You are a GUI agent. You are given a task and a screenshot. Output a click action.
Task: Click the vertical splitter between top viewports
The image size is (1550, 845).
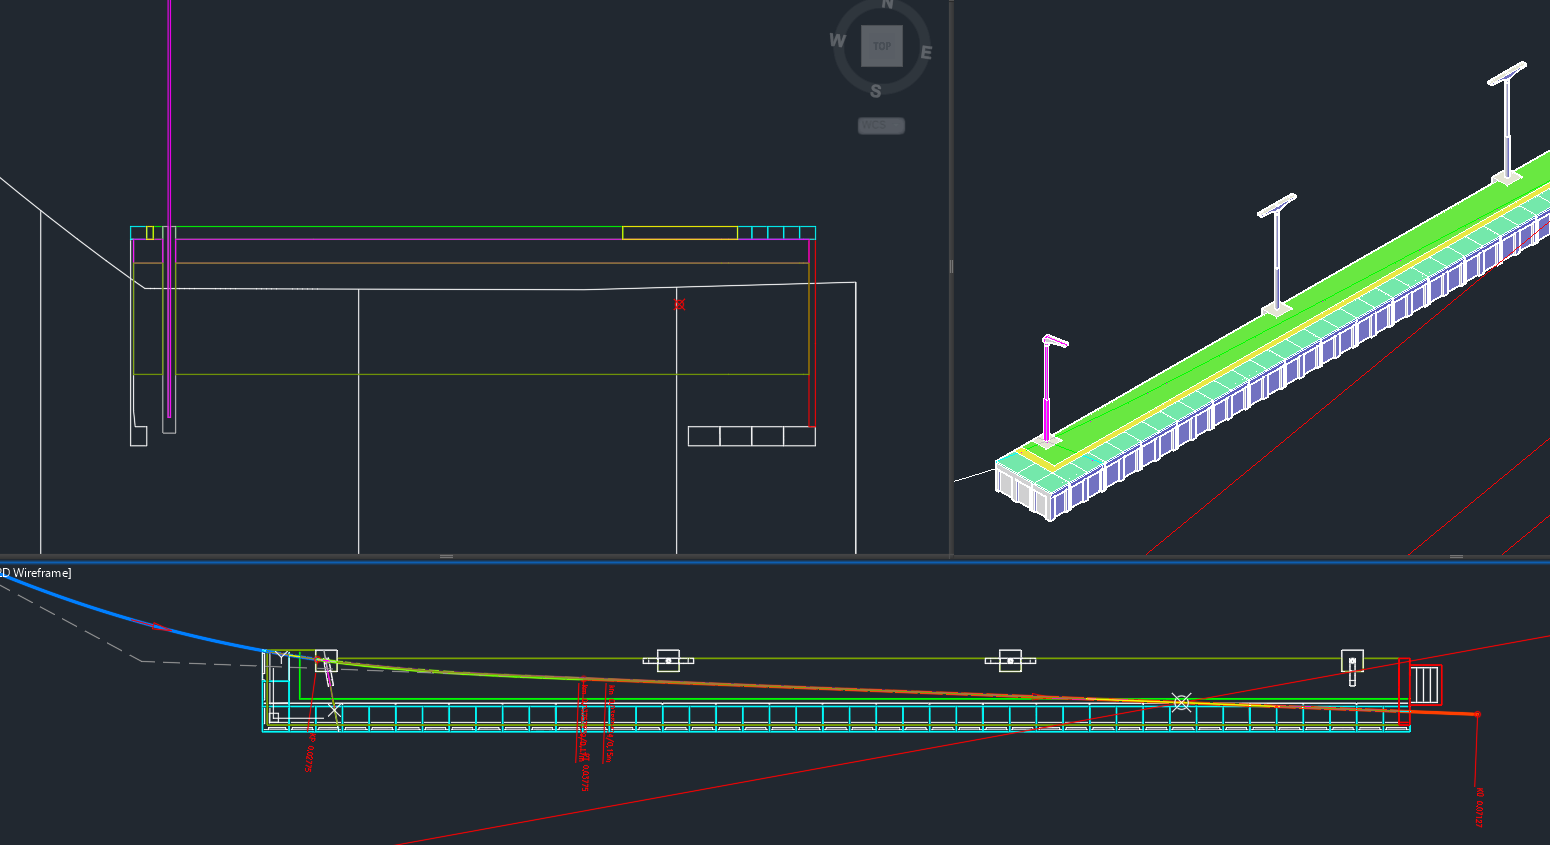click(x=951, y=267)
